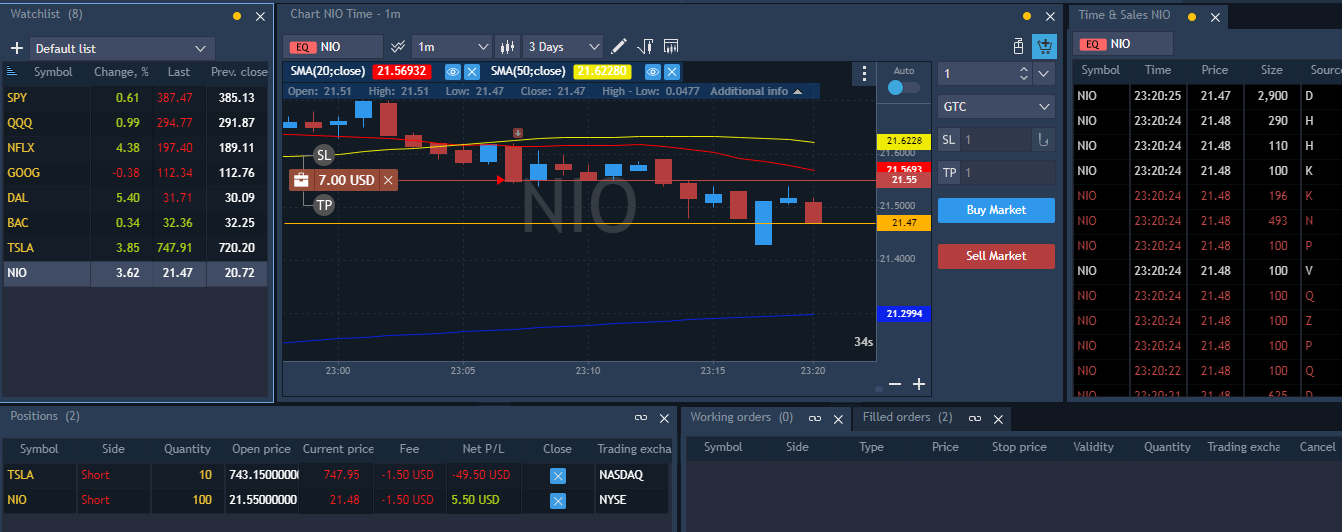Open the indicators icon beside the NIO symbol field

[398, 46]
